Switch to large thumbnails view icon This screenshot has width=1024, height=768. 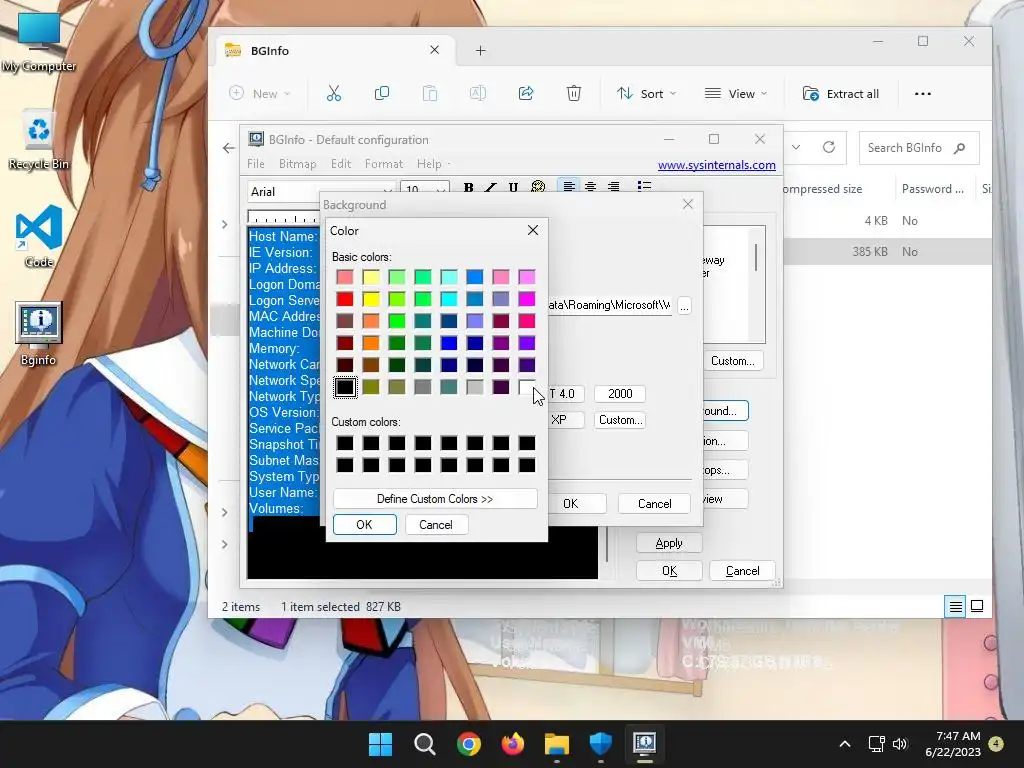click(x=977, y=607)
